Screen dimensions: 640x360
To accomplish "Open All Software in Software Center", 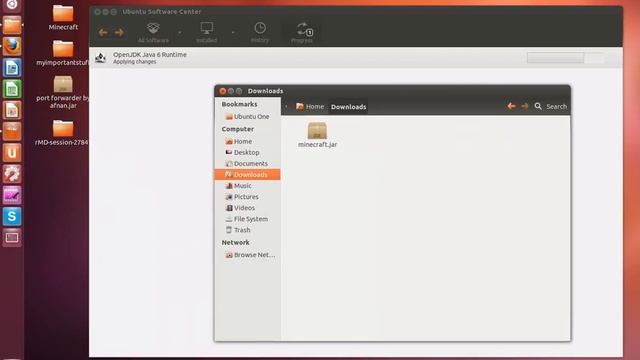I will click(153, 32).
